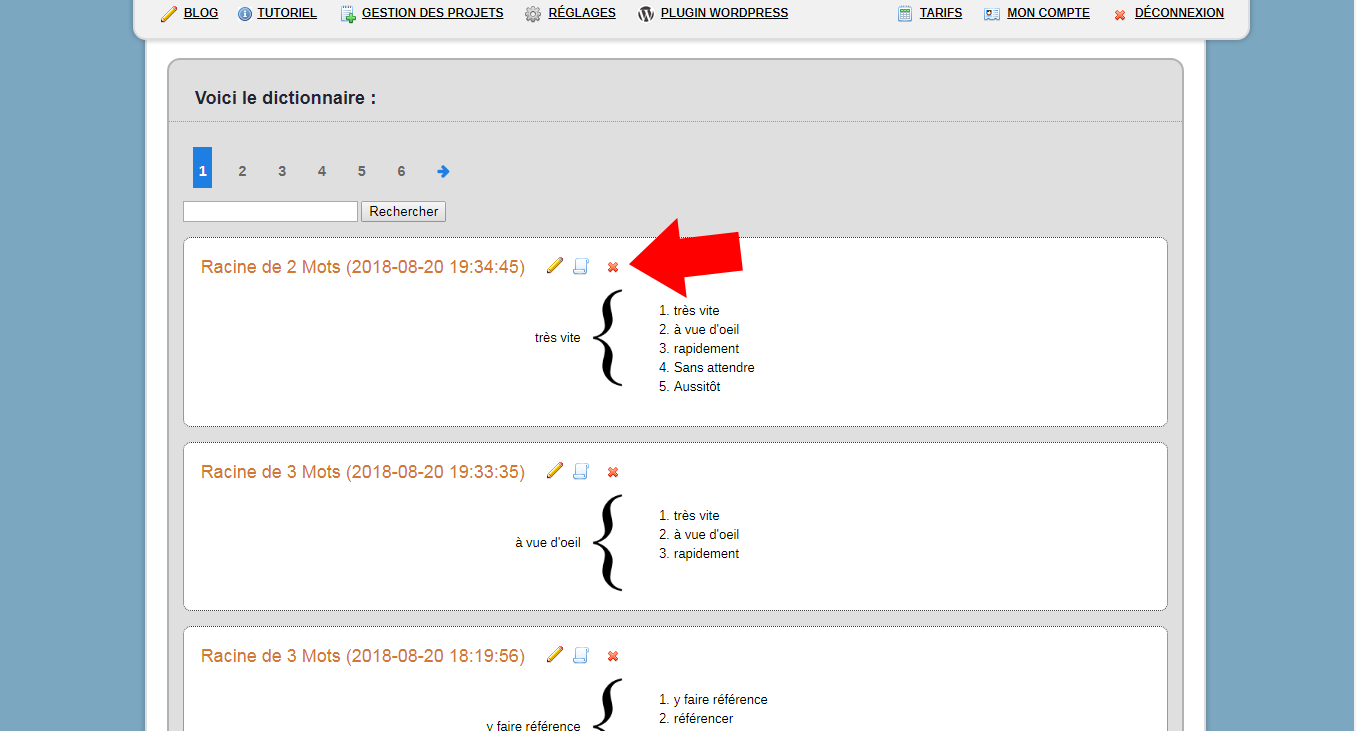Open the Plugin WordPress page
Viewport: 1356px width, 731px height.
point(724,13)
